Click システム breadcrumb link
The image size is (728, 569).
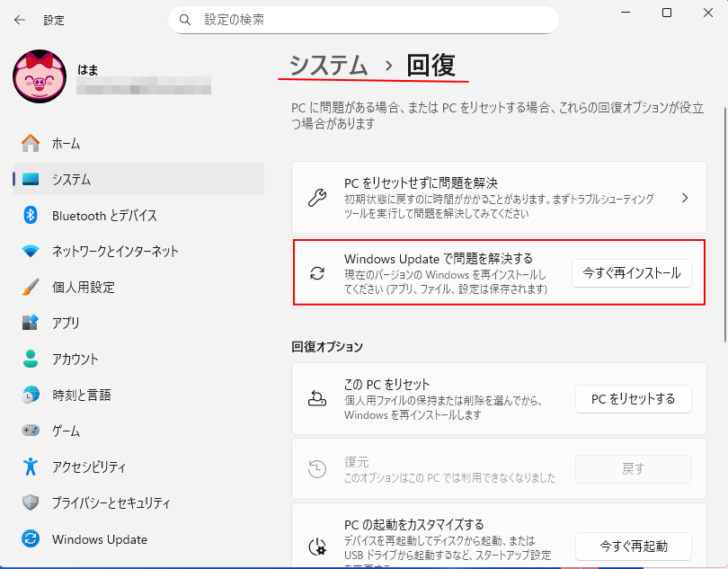tap(328, 65)
